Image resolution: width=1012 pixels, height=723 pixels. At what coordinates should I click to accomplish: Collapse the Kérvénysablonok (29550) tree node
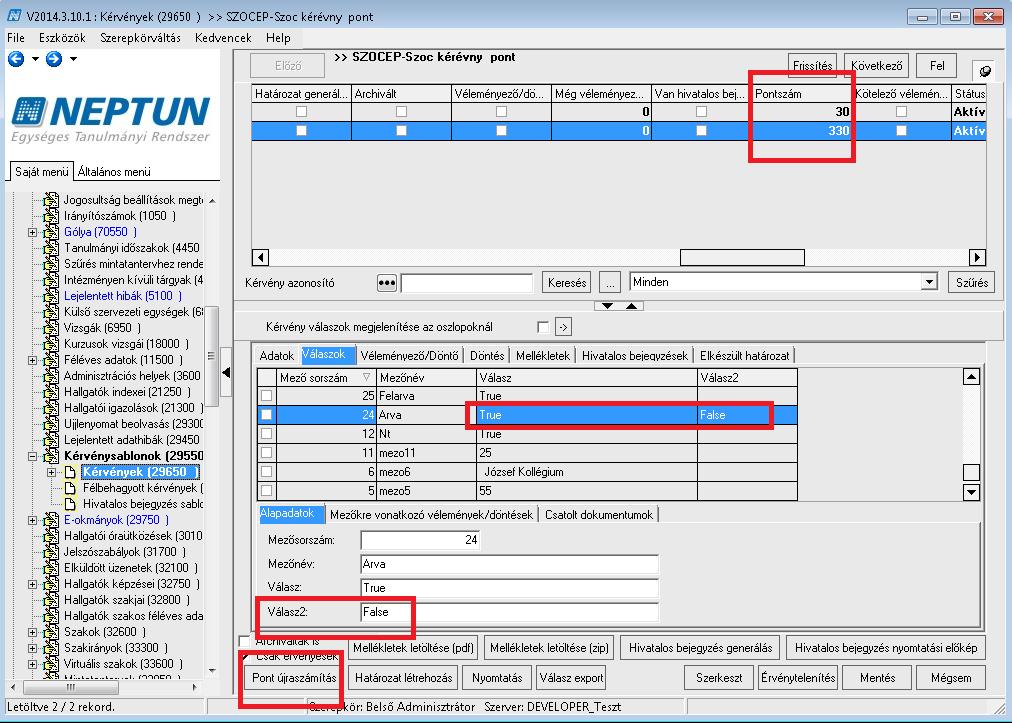point(32,456)
